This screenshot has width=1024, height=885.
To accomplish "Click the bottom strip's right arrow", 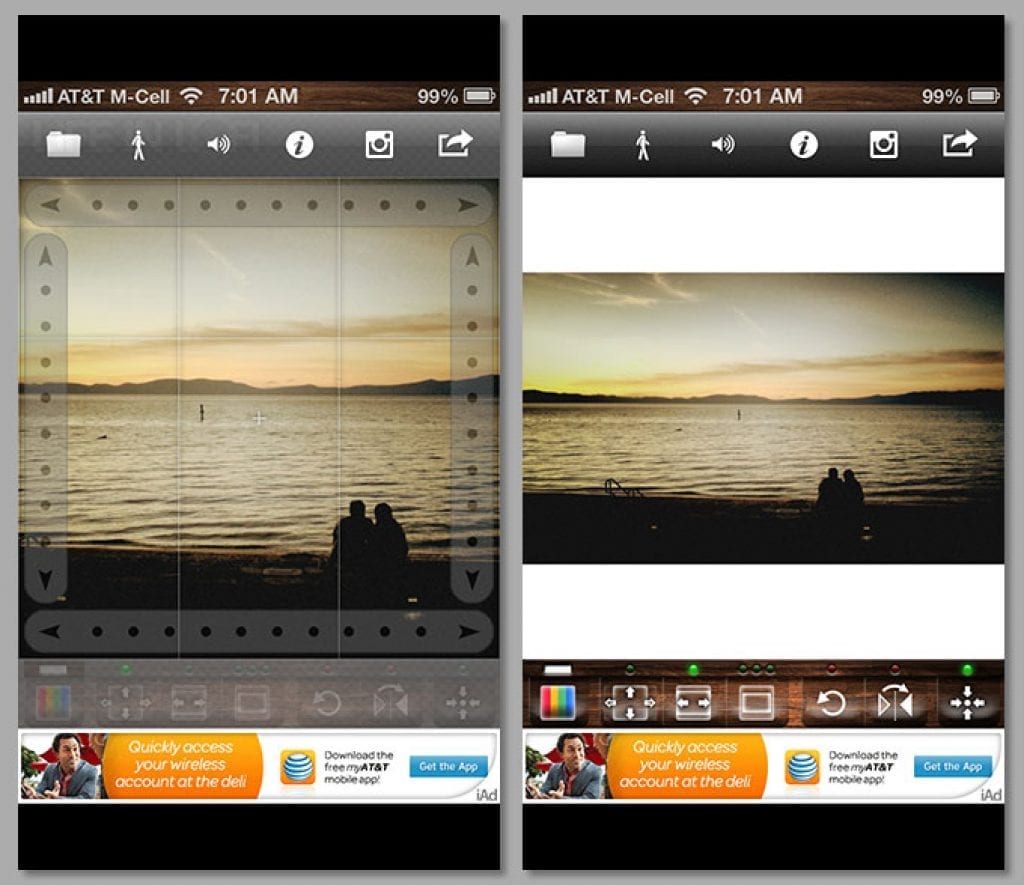I will click(468, 632).
